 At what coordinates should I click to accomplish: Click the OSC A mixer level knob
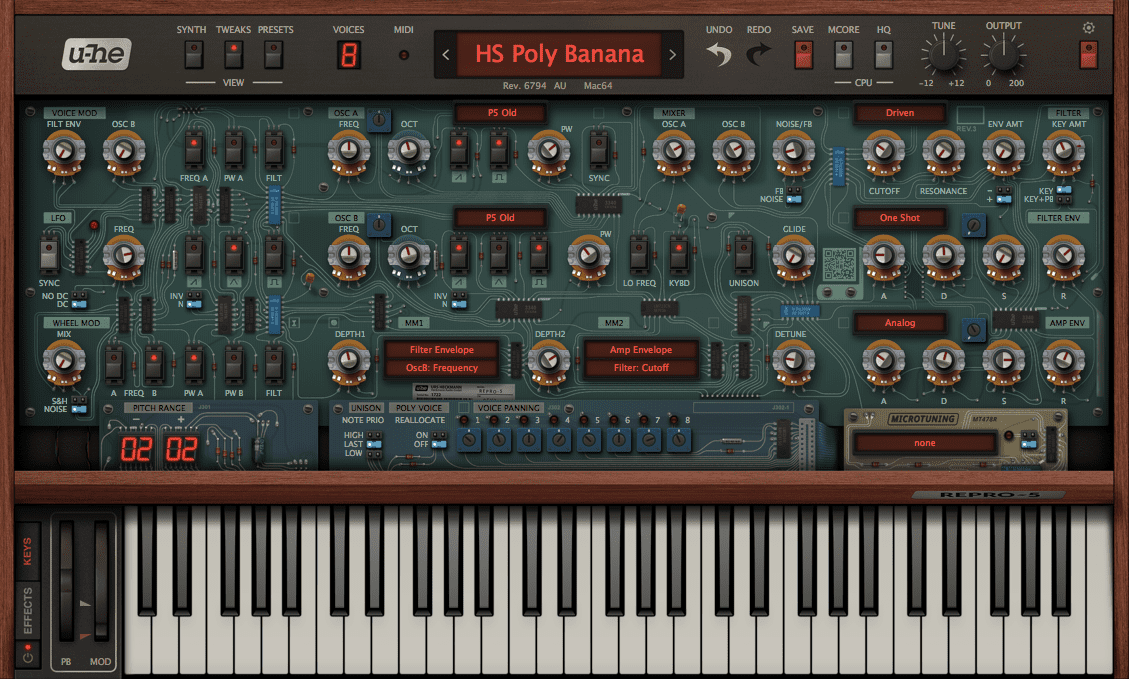coord(673,151)
